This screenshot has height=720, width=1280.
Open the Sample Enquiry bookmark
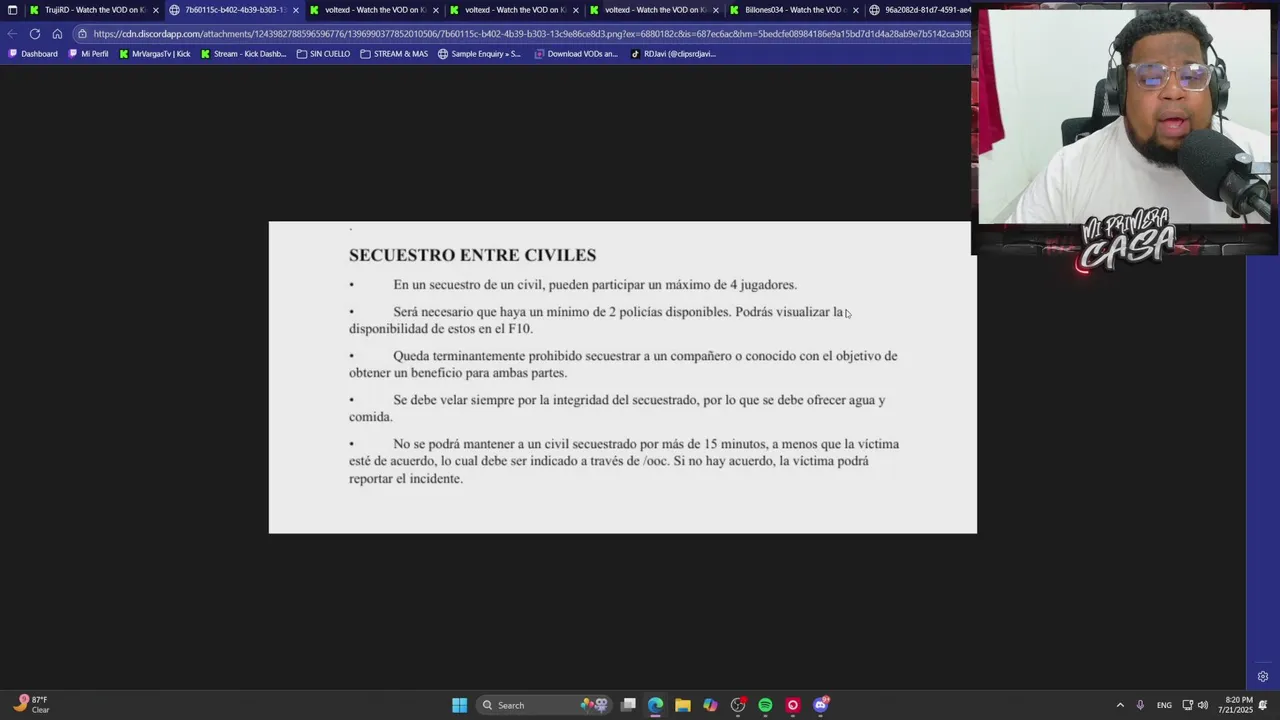(479, 54)
